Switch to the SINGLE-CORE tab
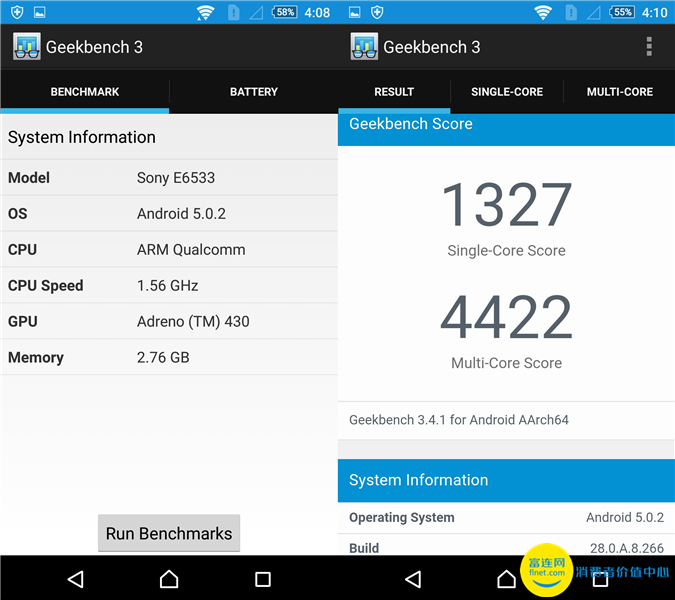Screen dimensions: 675x600 click(x=507, y=92)
